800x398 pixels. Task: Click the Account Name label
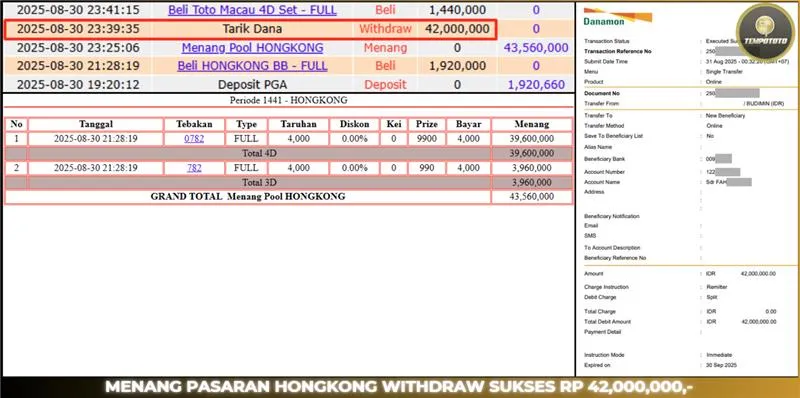point(602,182)
